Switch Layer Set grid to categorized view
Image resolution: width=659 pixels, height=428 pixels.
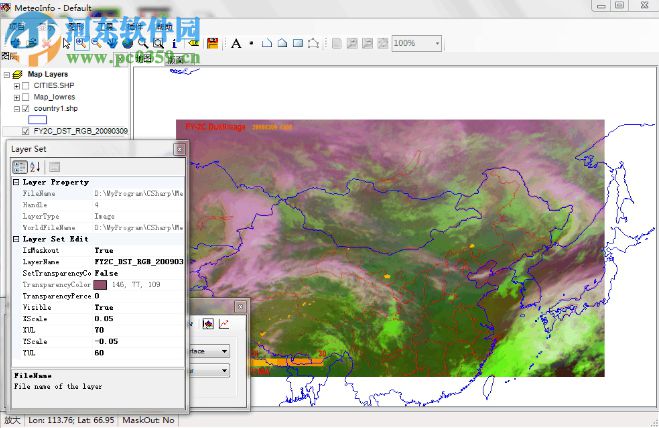point(20,167)
